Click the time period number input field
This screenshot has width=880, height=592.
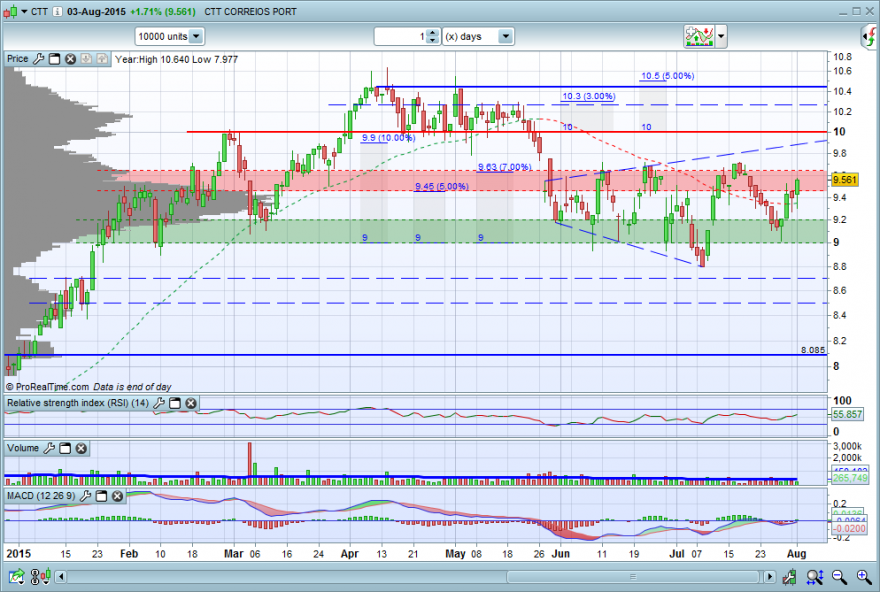(x=401, y=36)
